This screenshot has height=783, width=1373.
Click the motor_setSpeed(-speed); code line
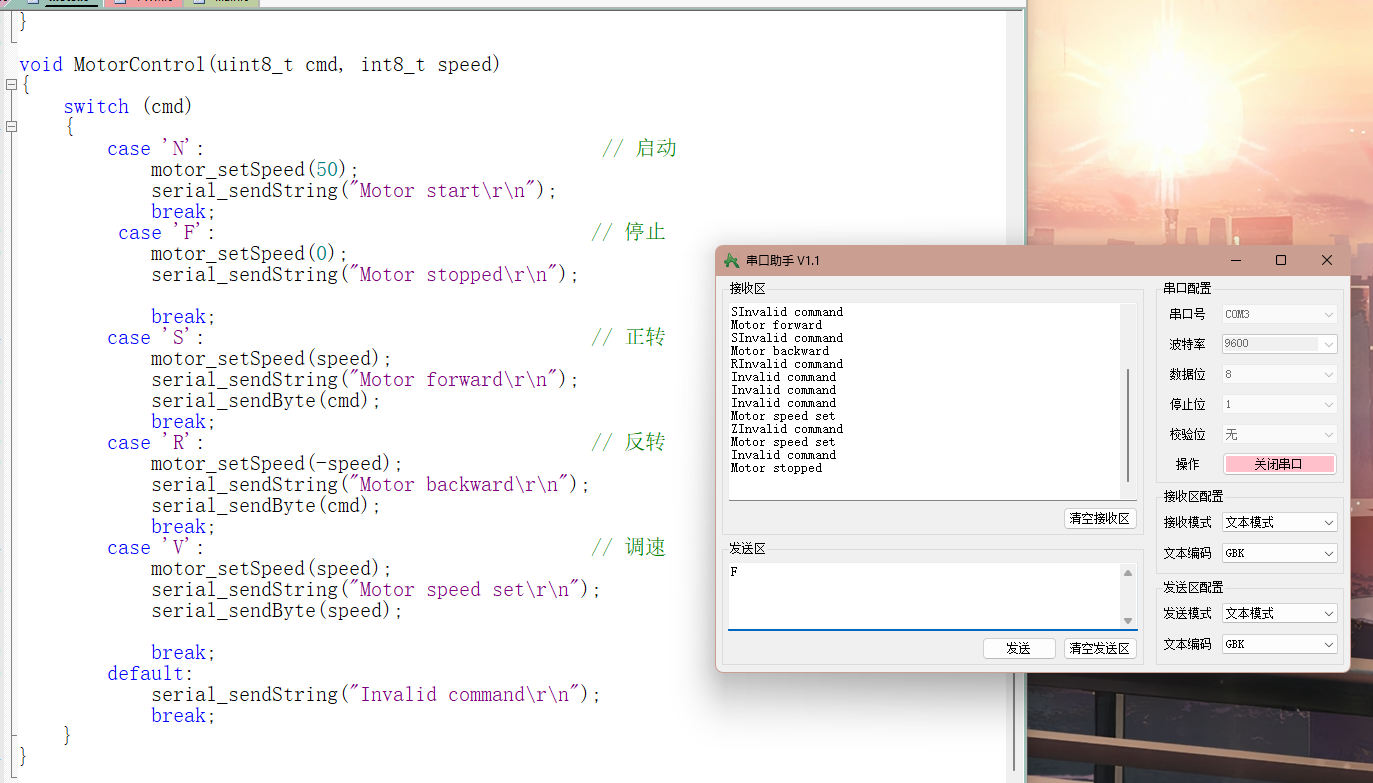277,464
